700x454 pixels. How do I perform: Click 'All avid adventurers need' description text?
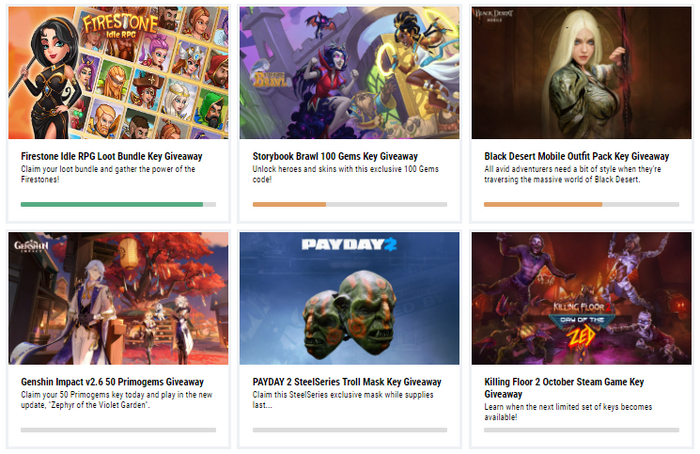(x=573, y=174)
